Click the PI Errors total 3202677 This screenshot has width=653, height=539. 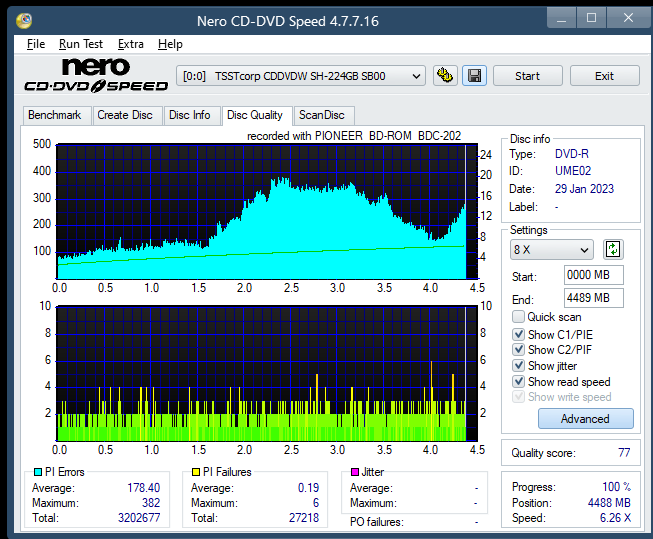coord(139,518)
